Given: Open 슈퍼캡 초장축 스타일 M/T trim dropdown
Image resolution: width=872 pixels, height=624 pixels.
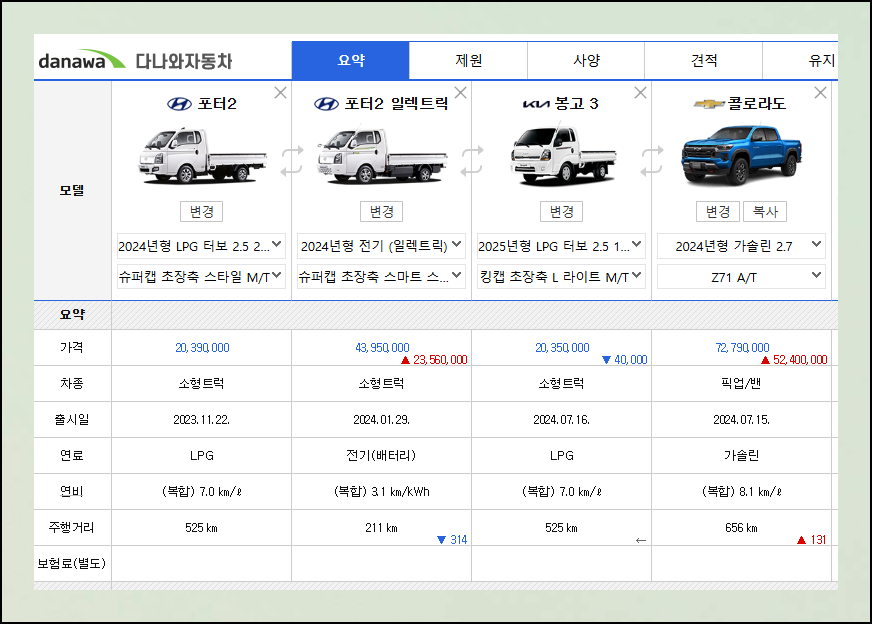Looking at the screenshot, I should point(201,276).
